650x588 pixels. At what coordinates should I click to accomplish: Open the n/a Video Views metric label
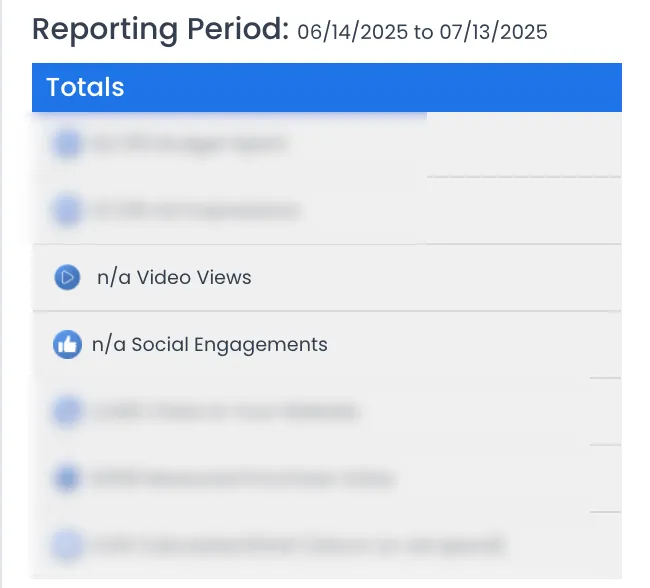coord(174,277)
